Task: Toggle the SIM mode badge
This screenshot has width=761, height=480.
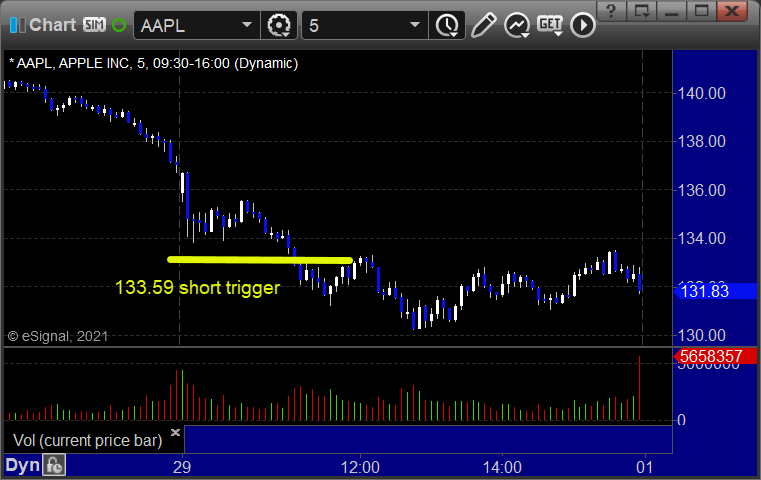Action: (94, 25)
